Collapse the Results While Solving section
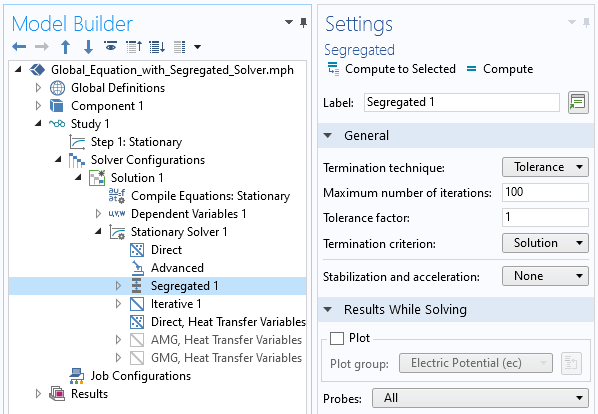This screenshot has width=598, height=414. (x=328, y=309)
